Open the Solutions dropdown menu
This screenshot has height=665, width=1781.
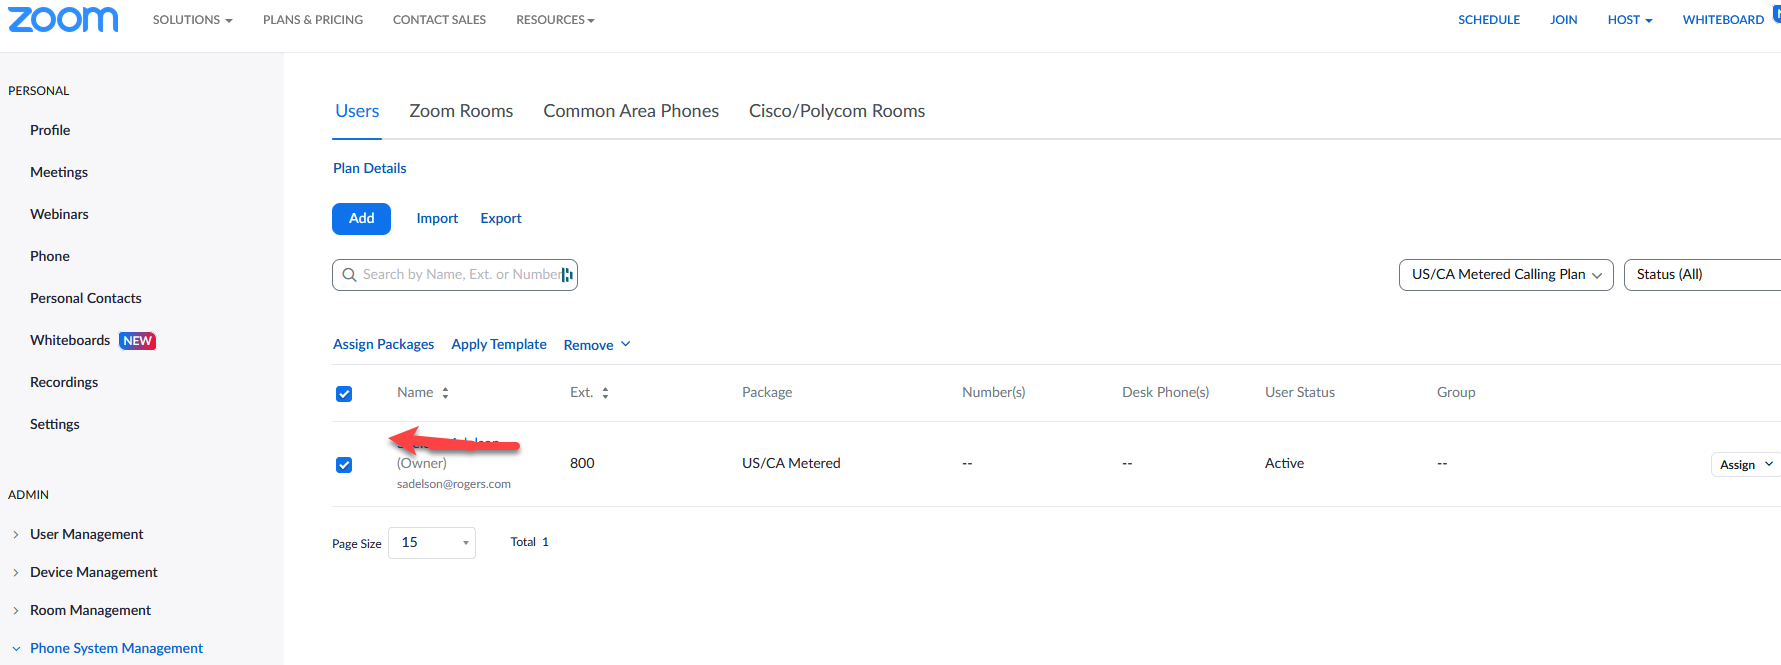(x=192, y=20)
